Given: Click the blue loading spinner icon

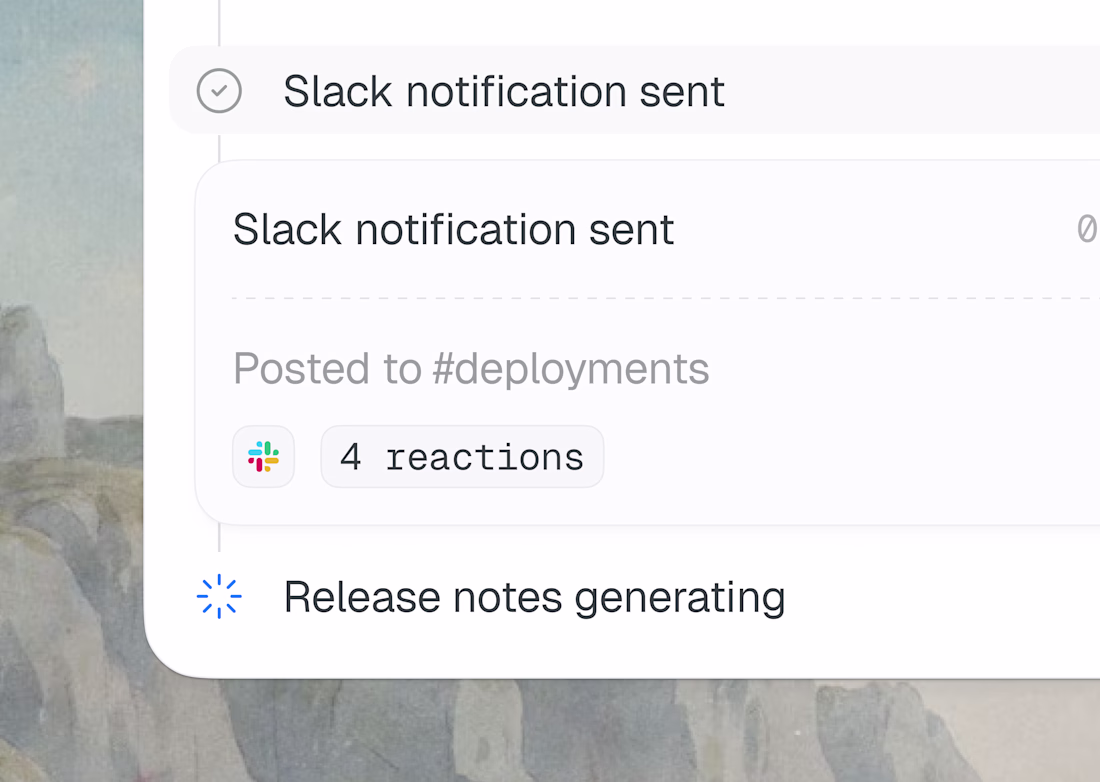Looking at the screenshot, I should [x=219, y=596].
